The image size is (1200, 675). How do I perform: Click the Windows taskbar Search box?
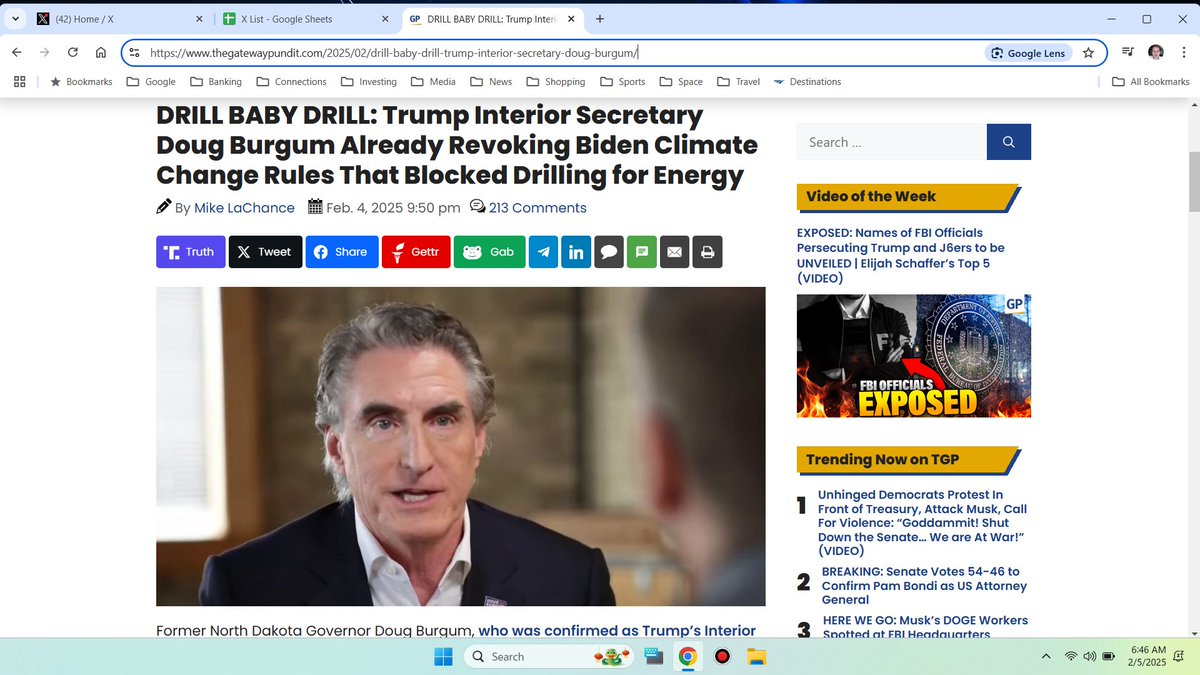551,657
